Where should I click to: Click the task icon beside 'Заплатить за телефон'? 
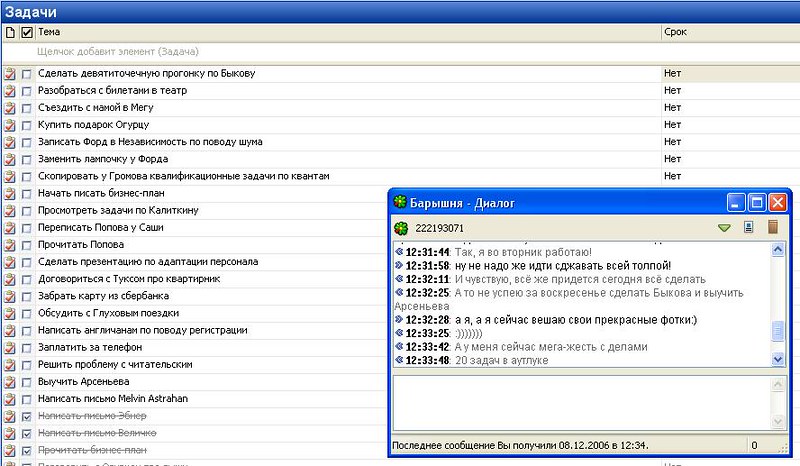pos(10,347)
